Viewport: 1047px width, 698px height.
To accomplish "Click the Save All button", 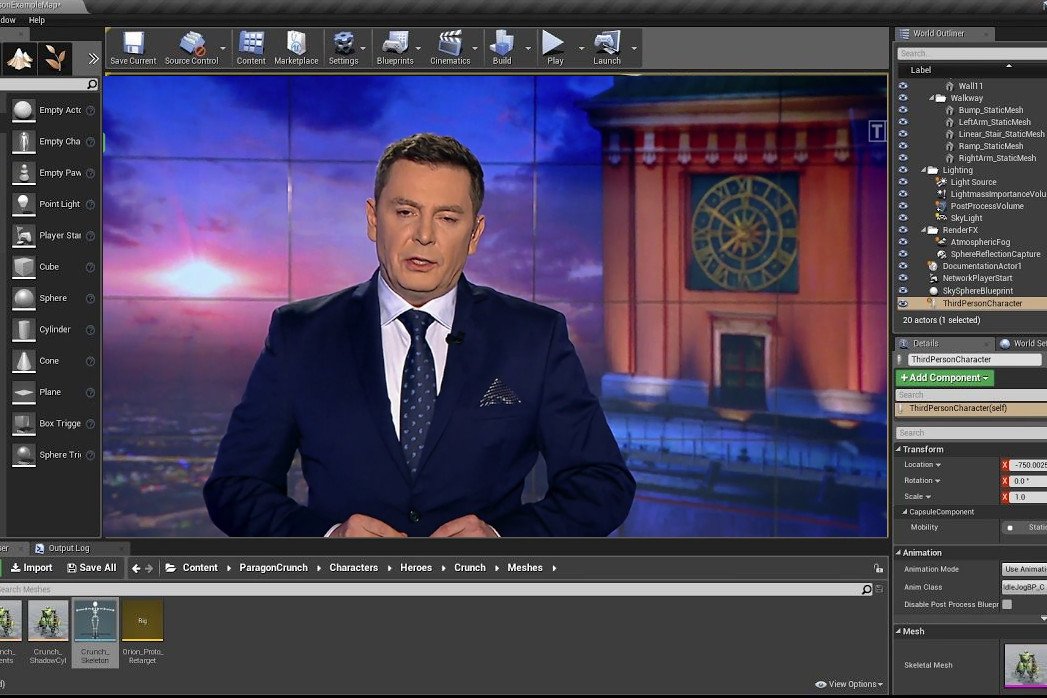I will [91, 568].
